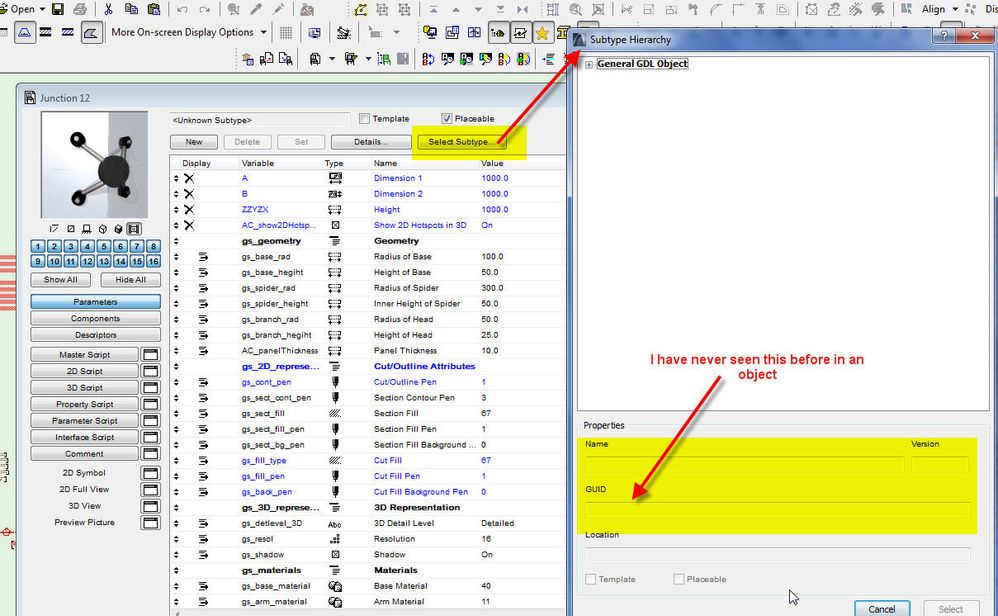Switch to the Descriptors section
The image size is (998, 616).
[96, 335]
